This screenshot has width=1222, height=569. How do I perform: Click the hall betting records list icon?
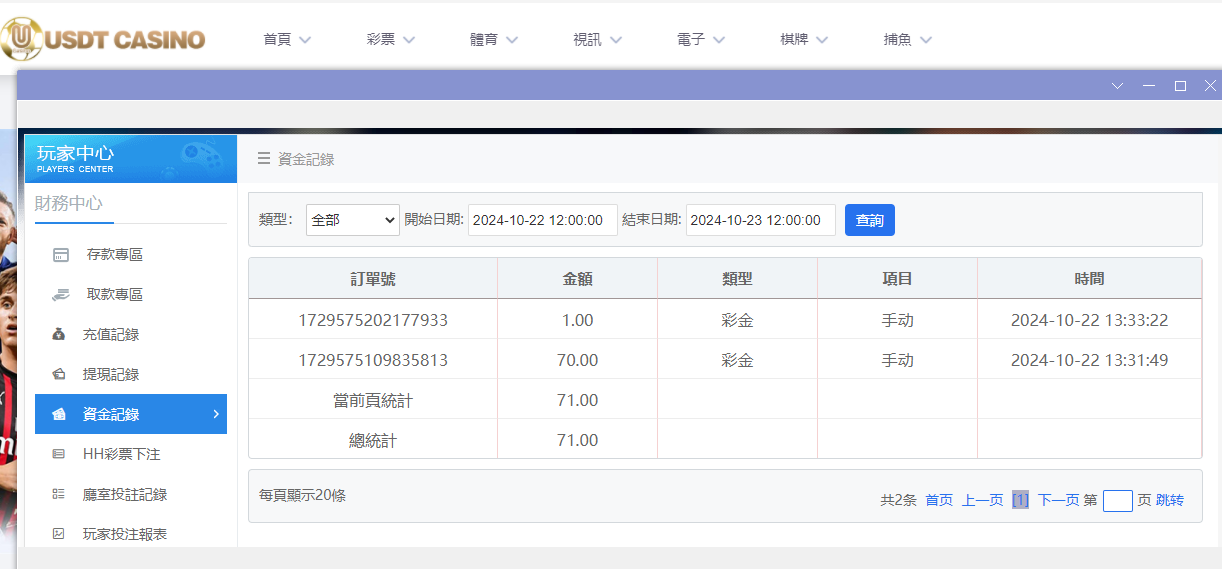click(59, 495)
